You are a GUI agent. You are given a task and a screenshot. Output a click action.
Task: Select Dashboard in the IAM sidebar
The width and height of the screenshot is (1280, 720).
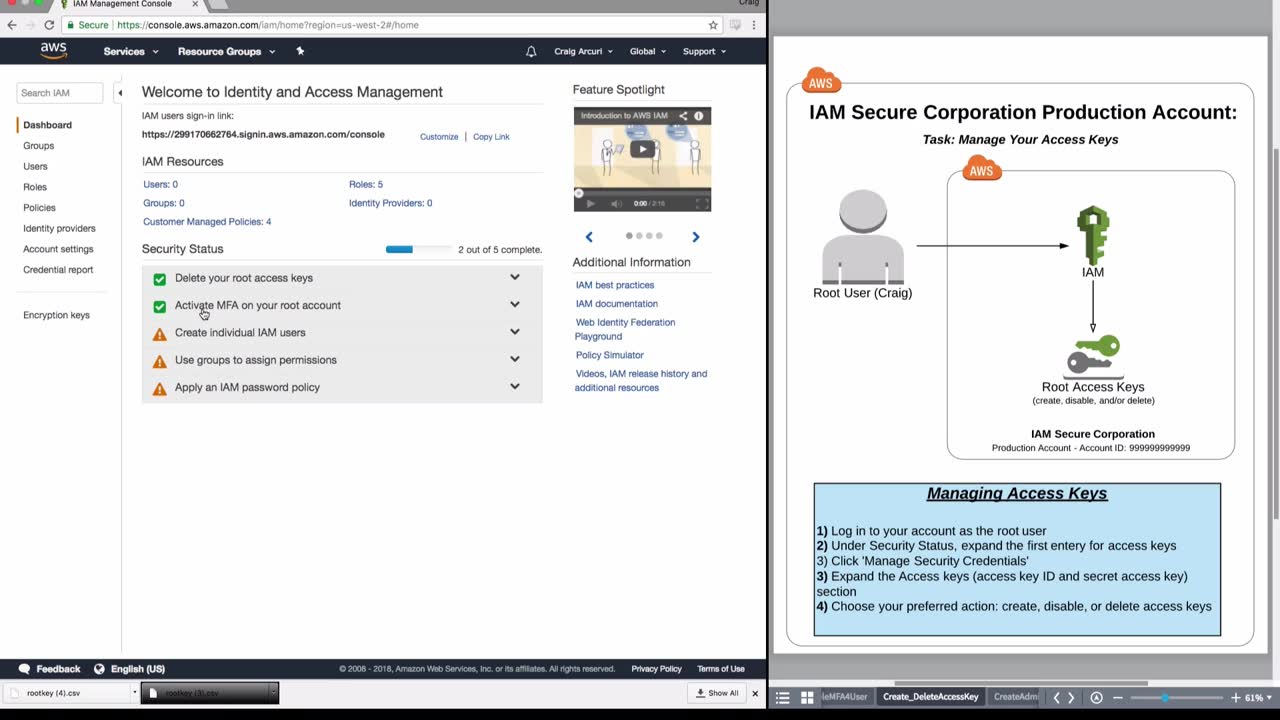click(47, 125)
